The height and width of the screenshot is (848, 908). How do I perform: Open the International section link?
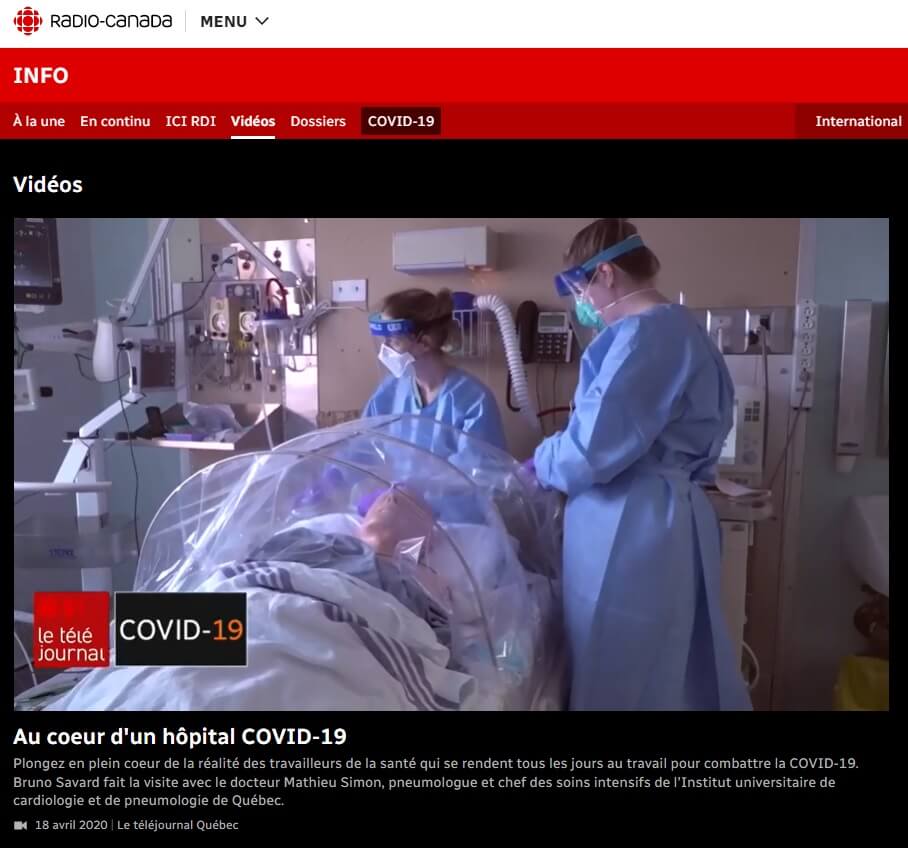click(x=858, y=121)
